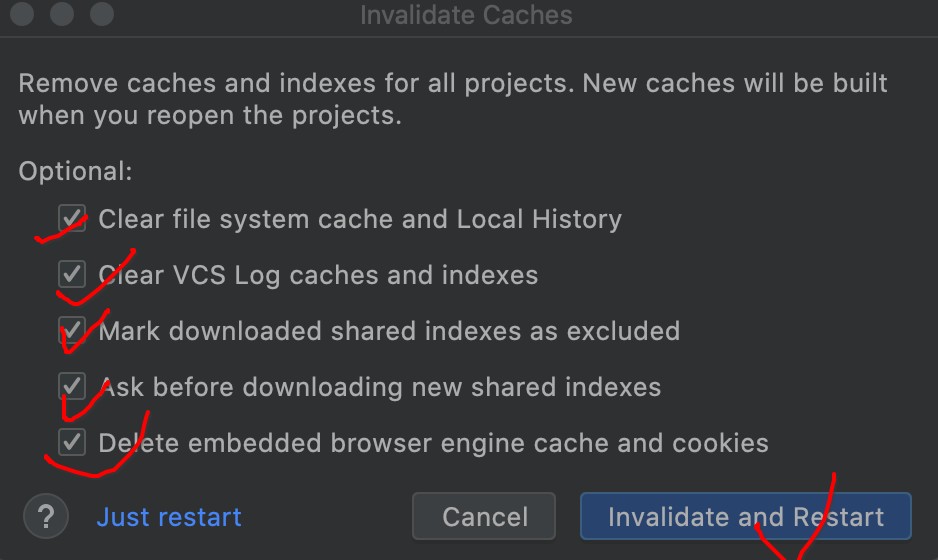Toggle the Ask before downloading checkbox
The image size is (938, 560).
coord(72,386)
